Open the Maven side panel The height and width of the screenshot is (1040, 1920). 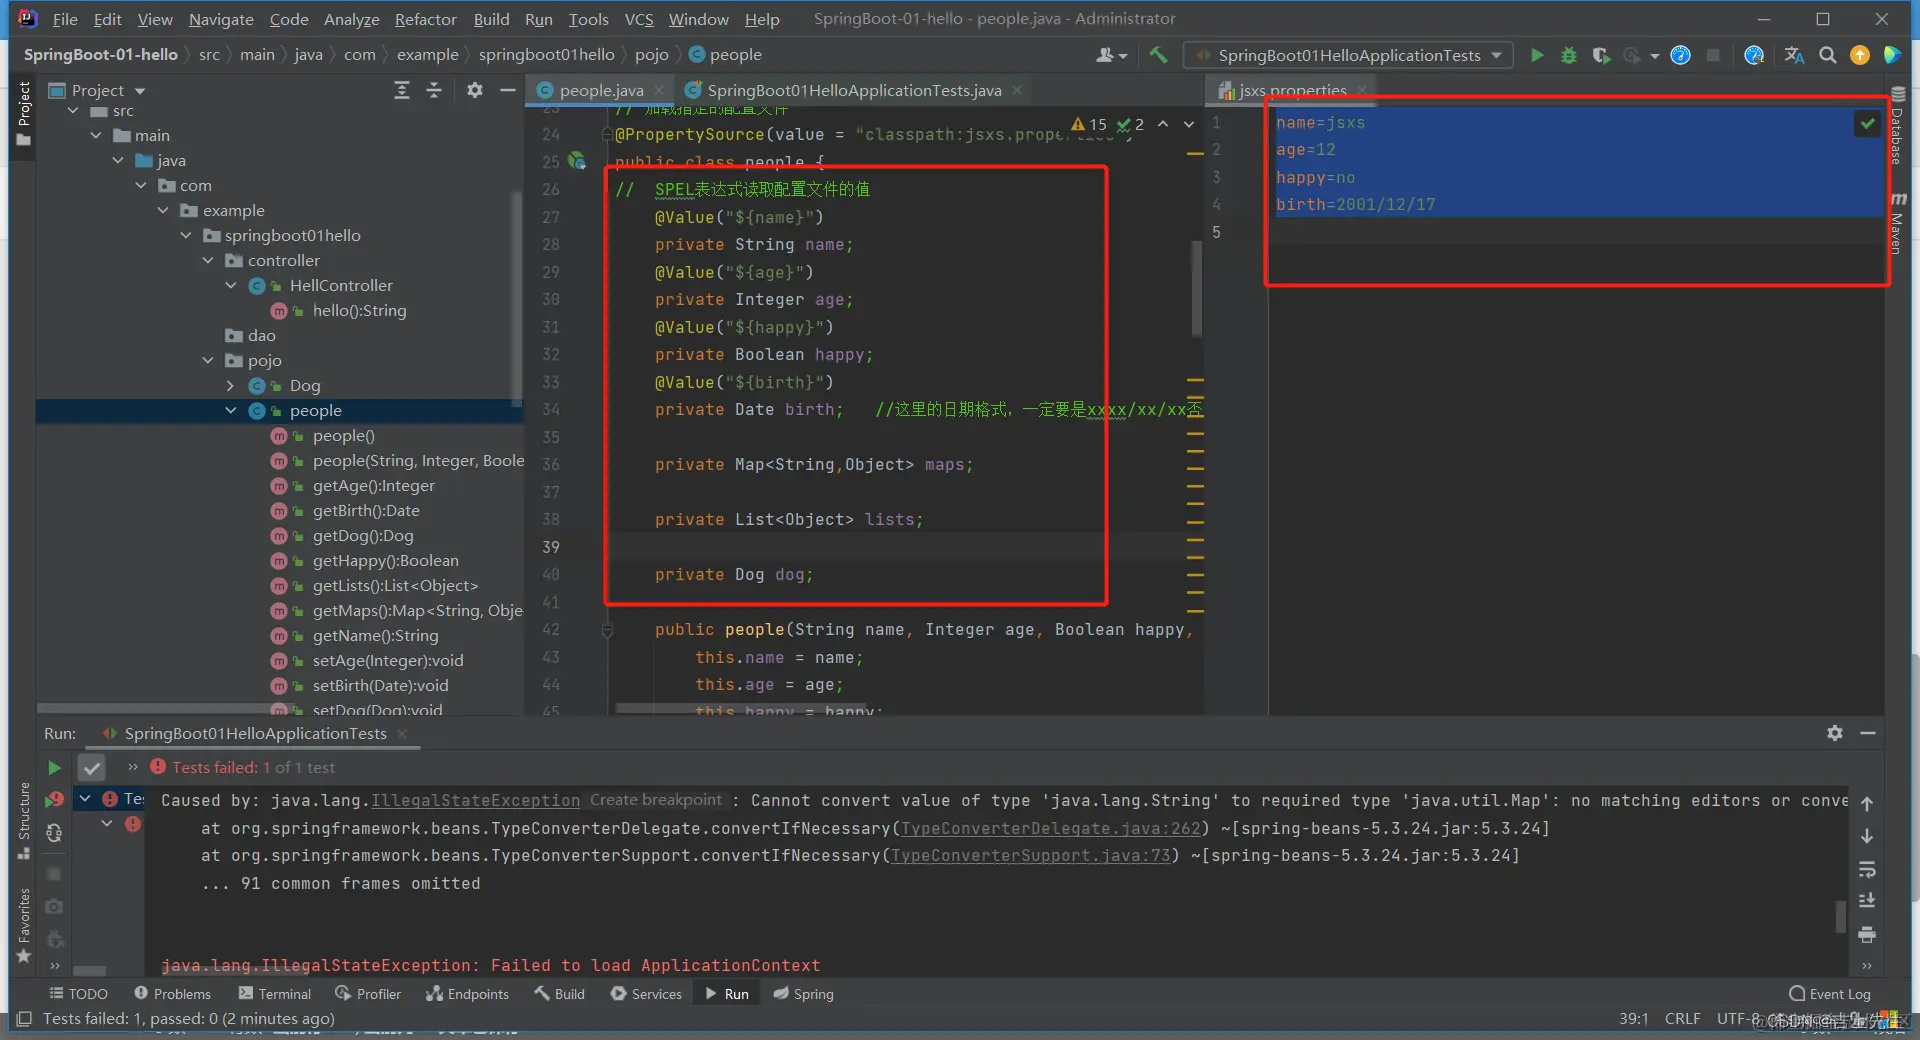point(1897,223)
